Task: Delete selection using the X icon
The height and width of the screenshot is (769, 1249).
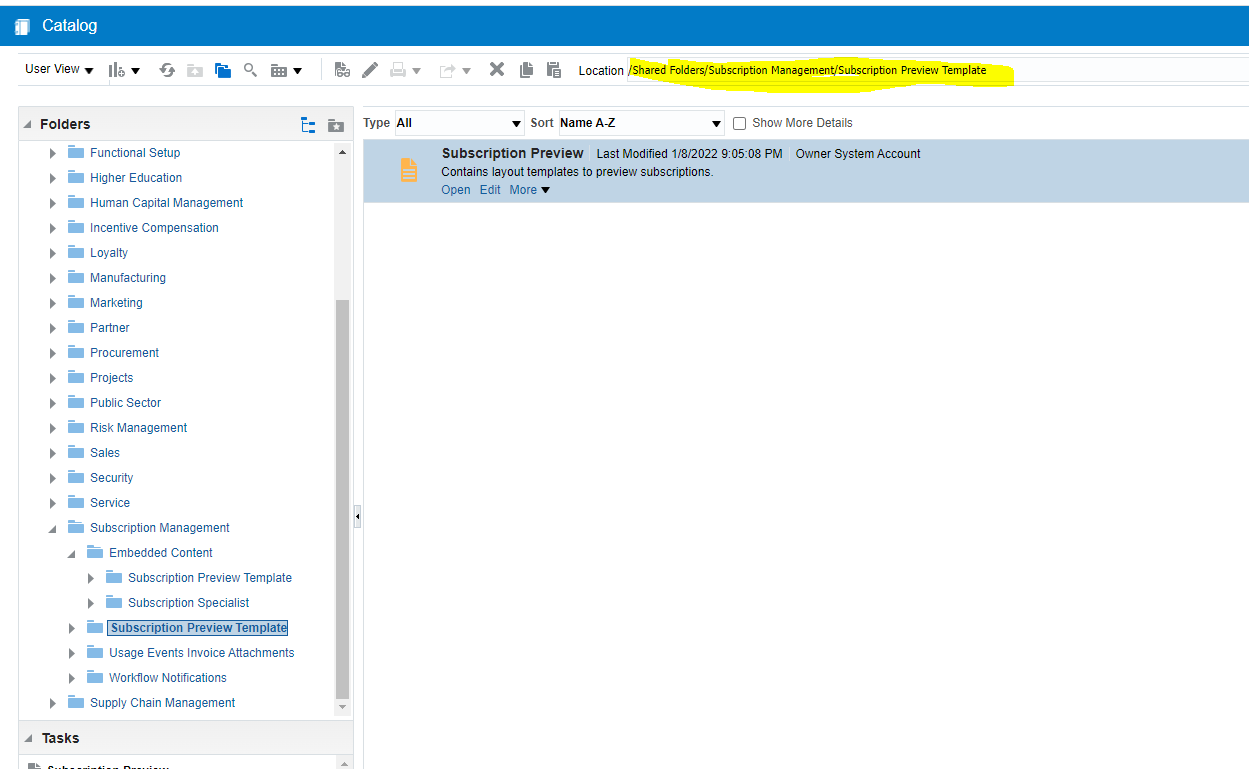Action: click(x=496, y=70)
